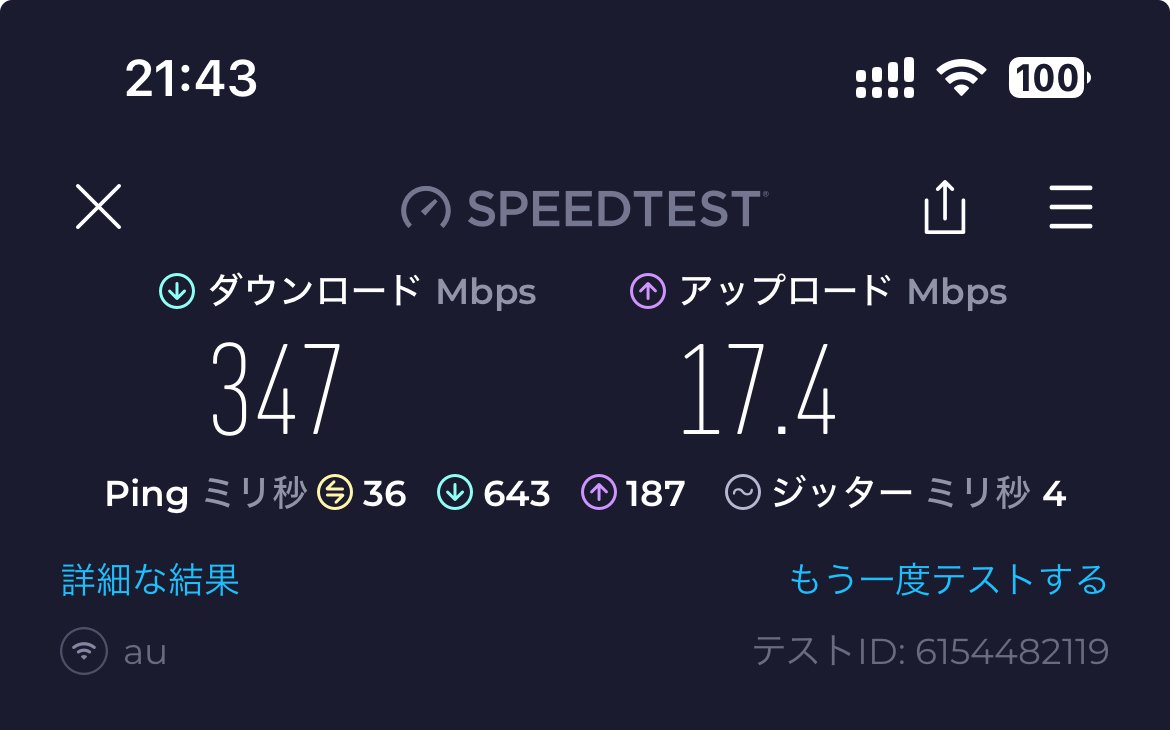Click the jitter wave icon beside ジッター
Screen dimensions: 1170x730
coord(742,492)
